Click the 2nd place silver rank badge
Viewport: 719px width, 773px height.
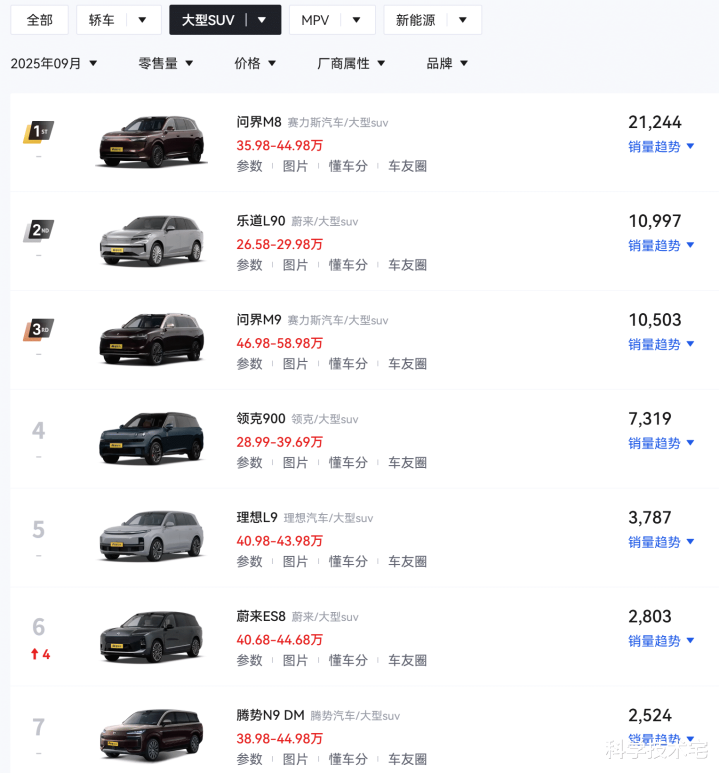click(x=39, y=231)
